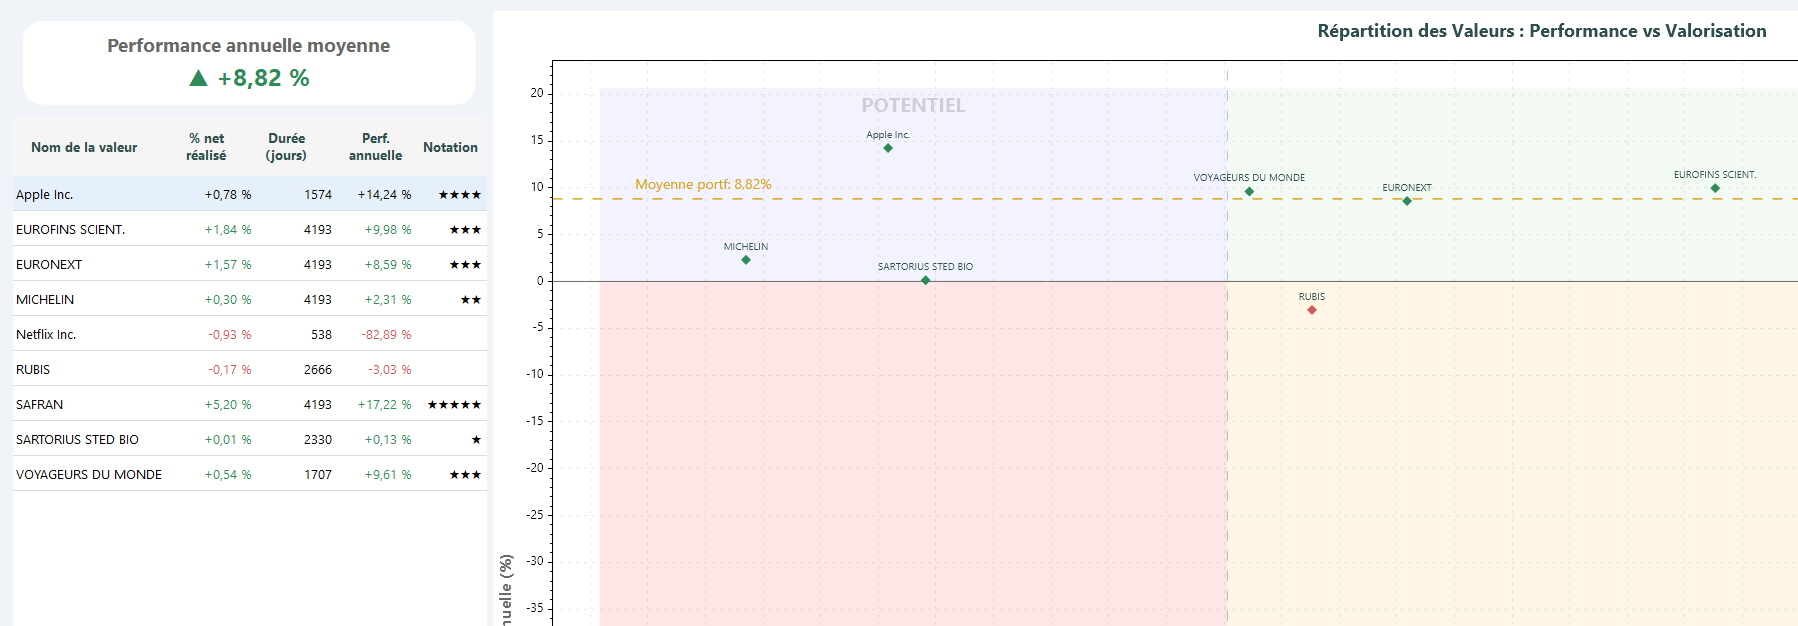Select the Apple Inc. table row

[x=250, y=194]
